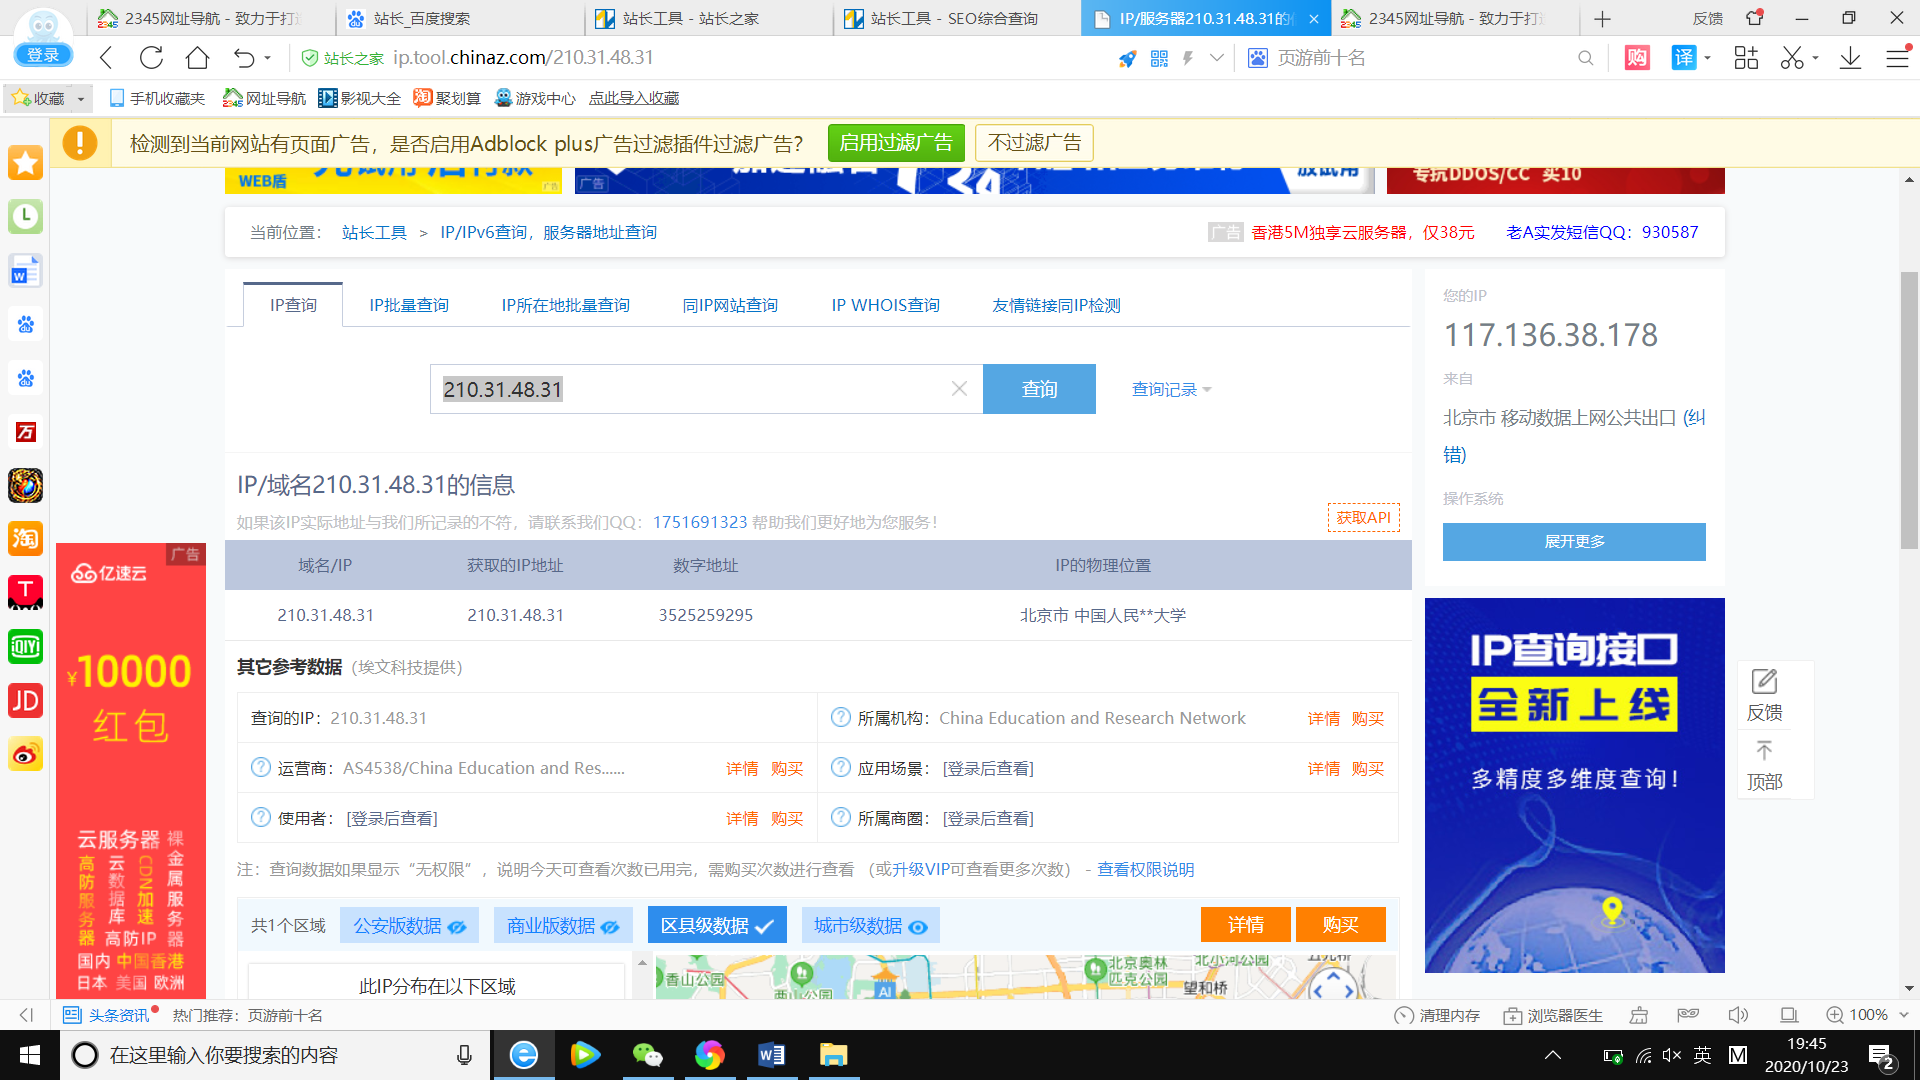Open the 收藏 favorites dropdown arrow
The width and height of the screenshot is (1920, 1080).
coord(81,98)
